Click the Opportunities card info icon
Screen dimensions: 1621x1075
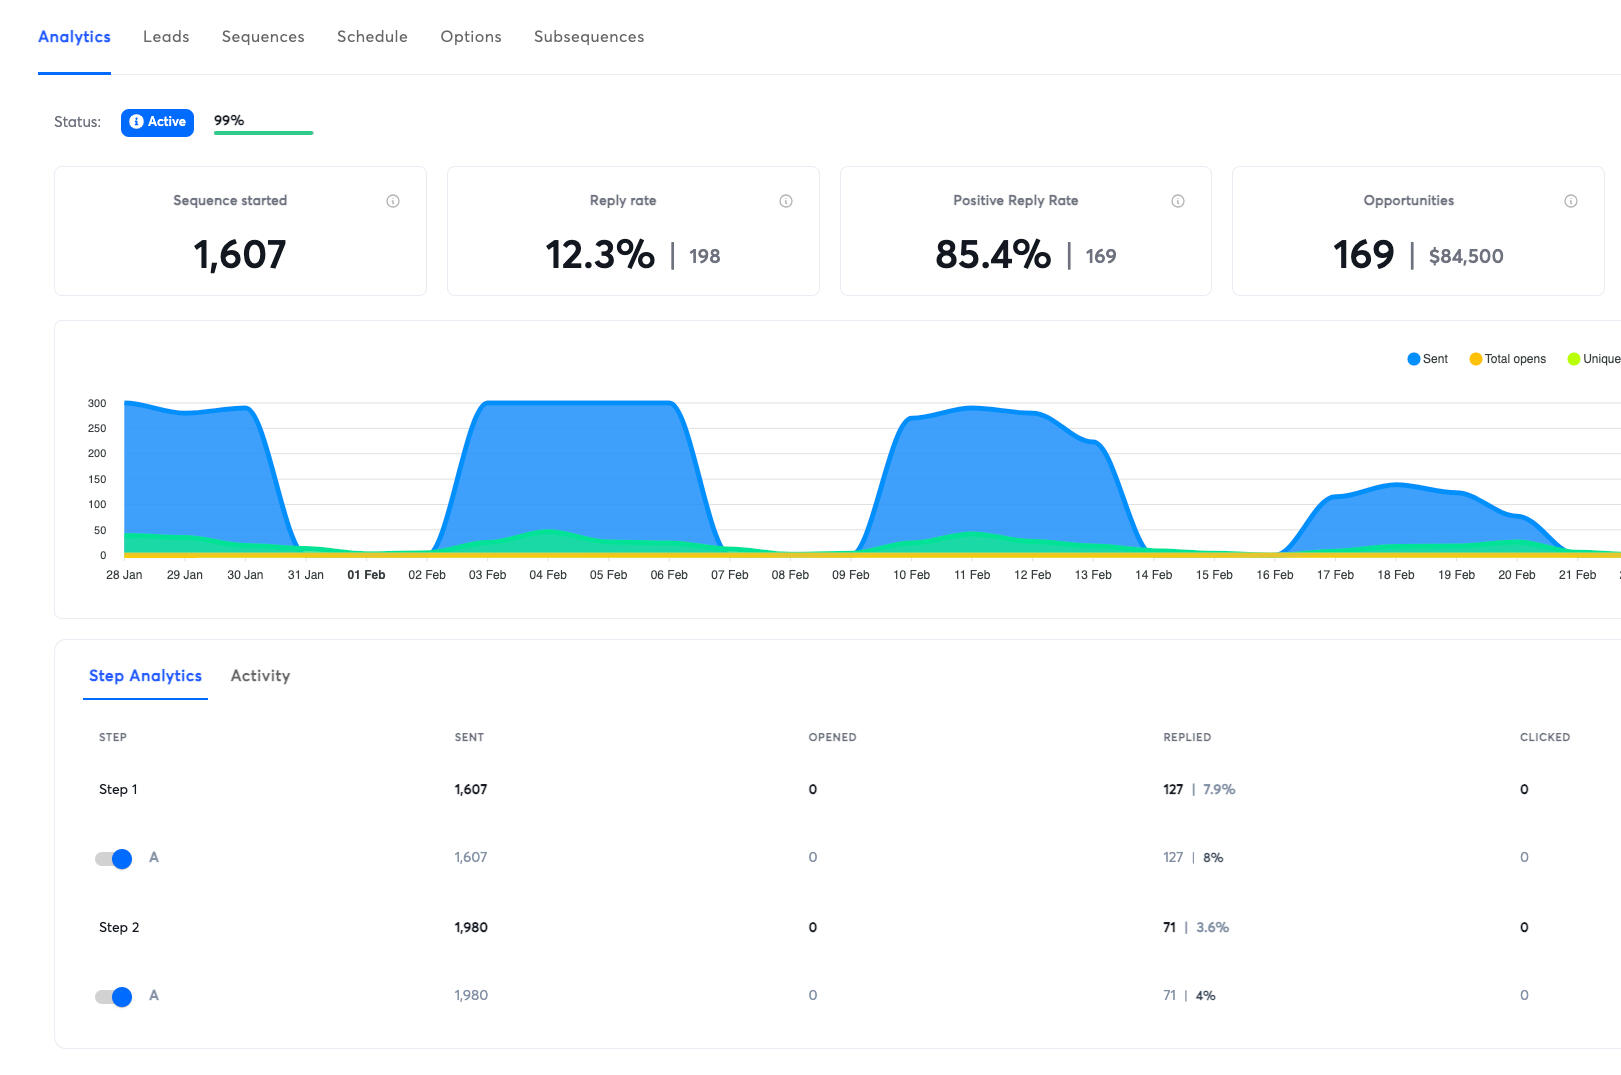1571,201
